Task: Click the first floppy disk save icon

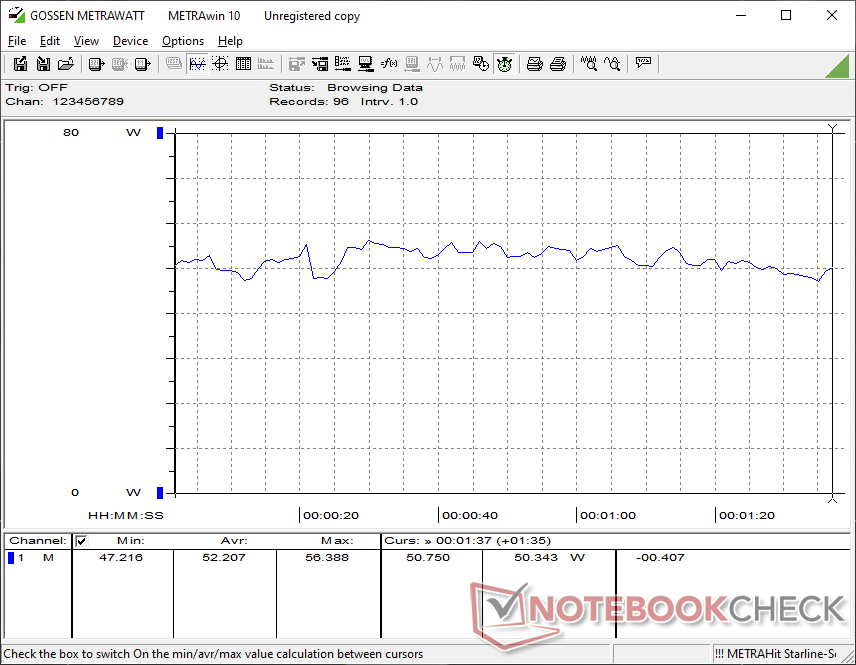Action: point(20,64)
